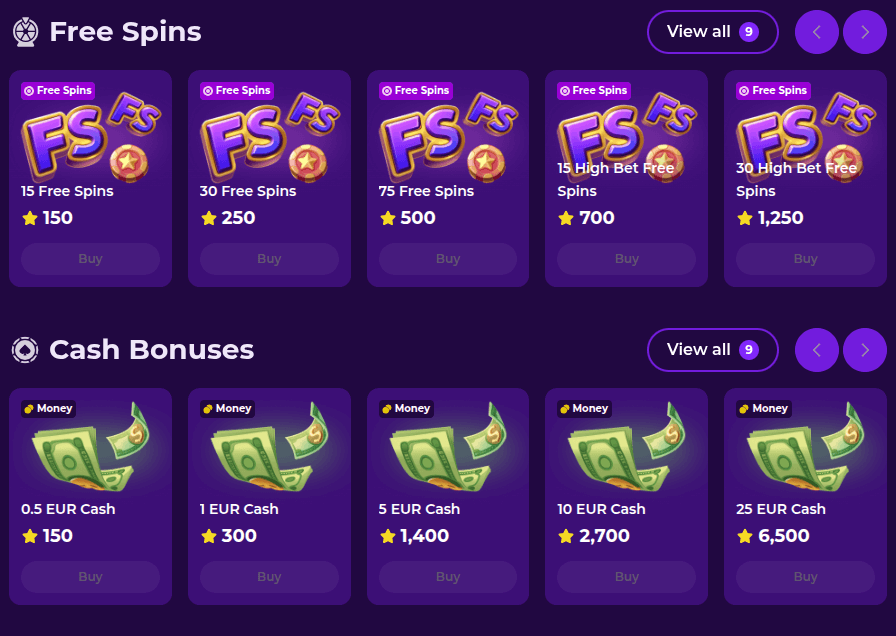Screen dimensions: 896x636
Task: Buy the 15 High Bet Free Spins
Action: point(626,258)
